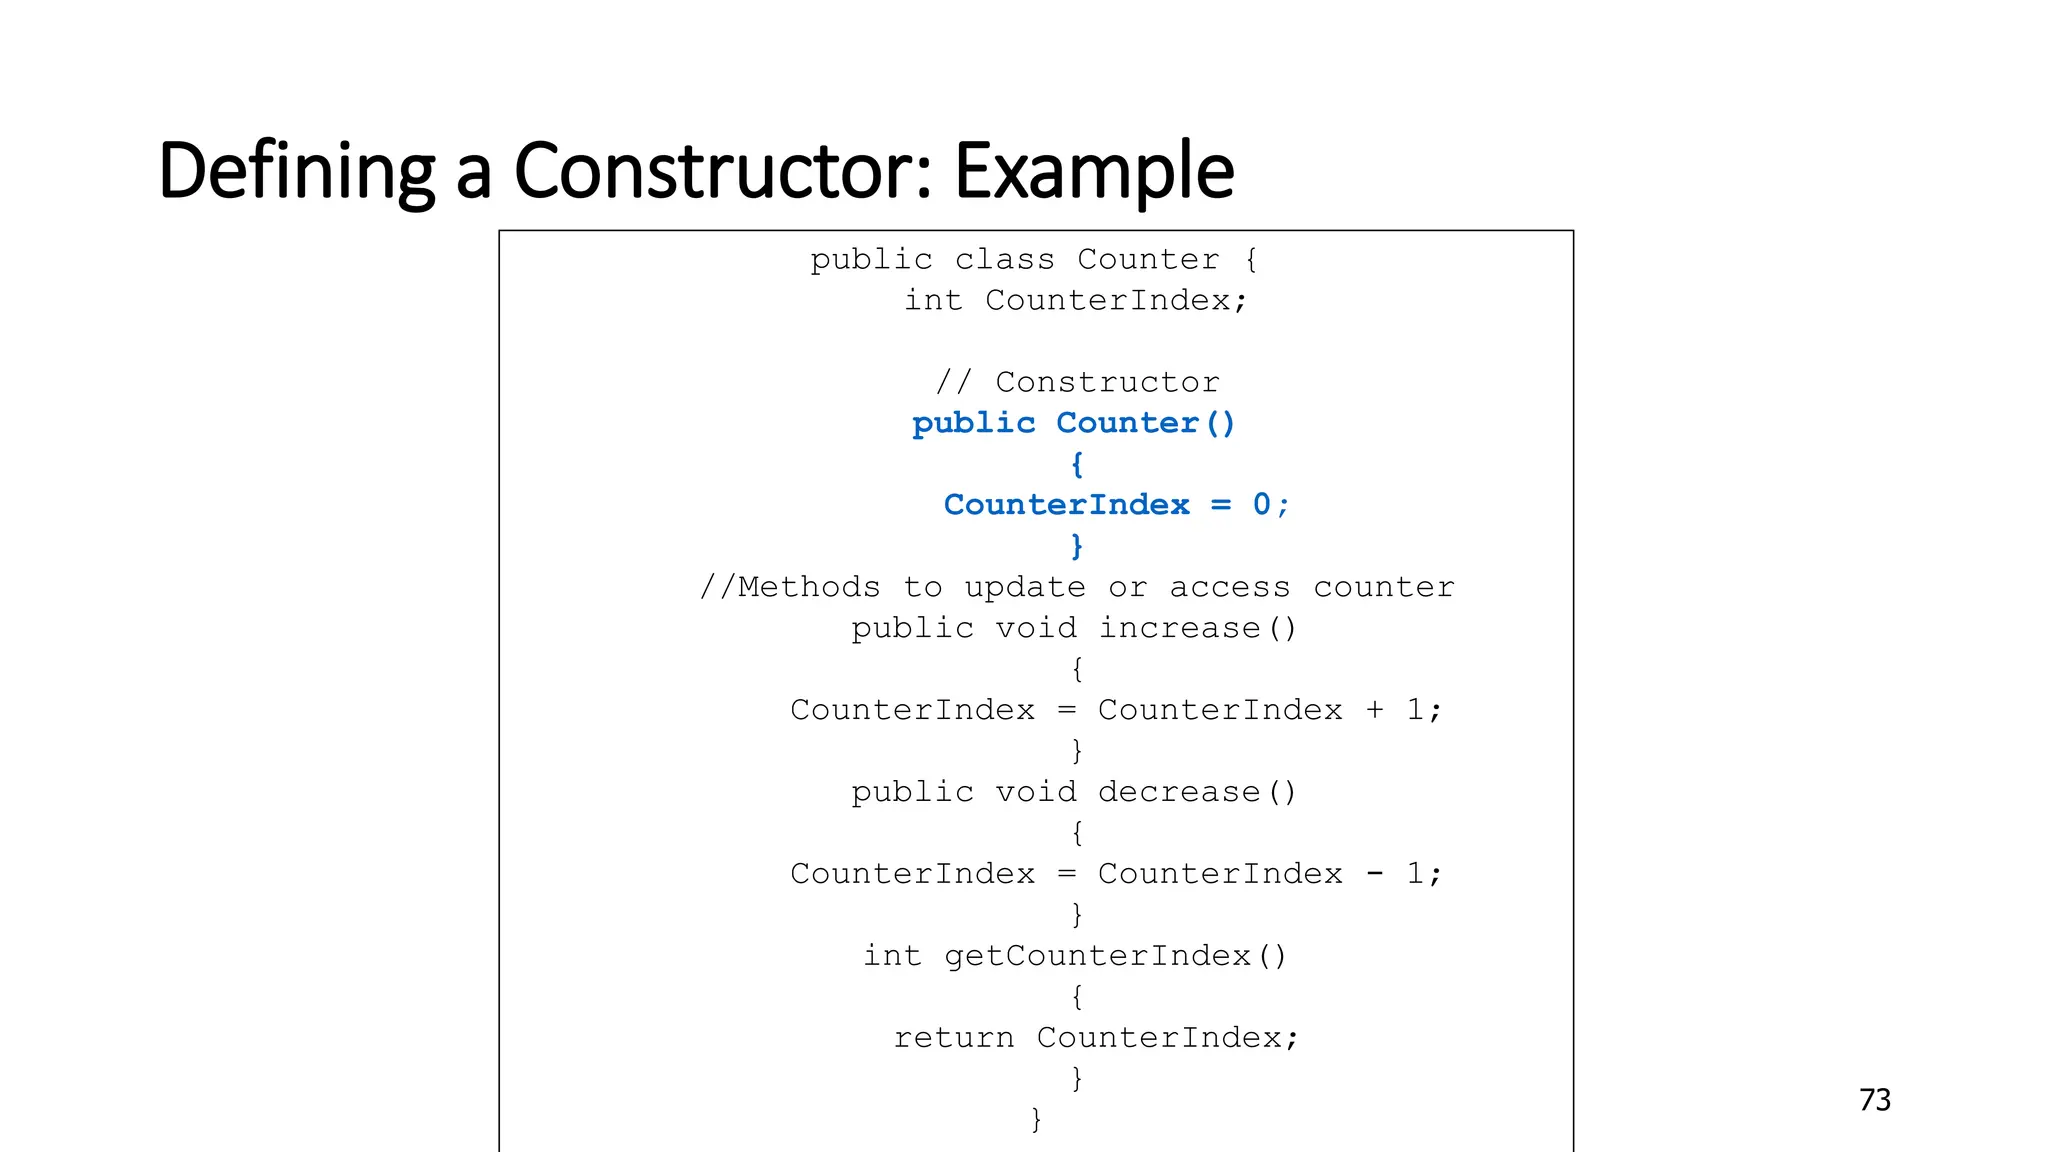Click the '//Methods to update or access counter' comment
The height and width of the screenshot is (1152, 2048).
coord(1077,587)
